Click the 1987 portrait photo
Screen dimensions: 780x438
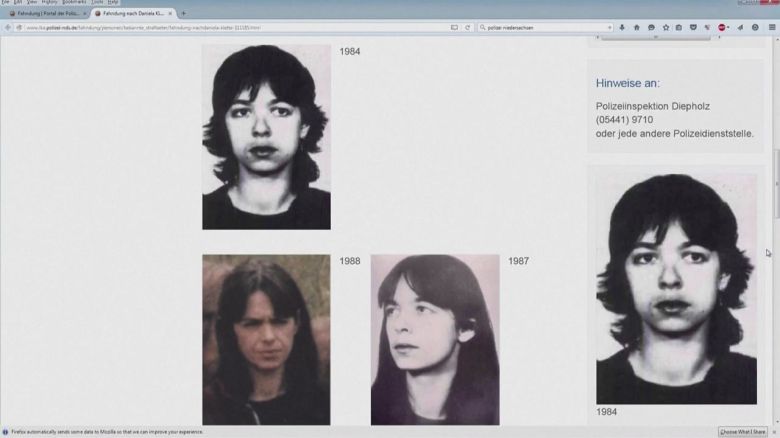coord(435,339)
